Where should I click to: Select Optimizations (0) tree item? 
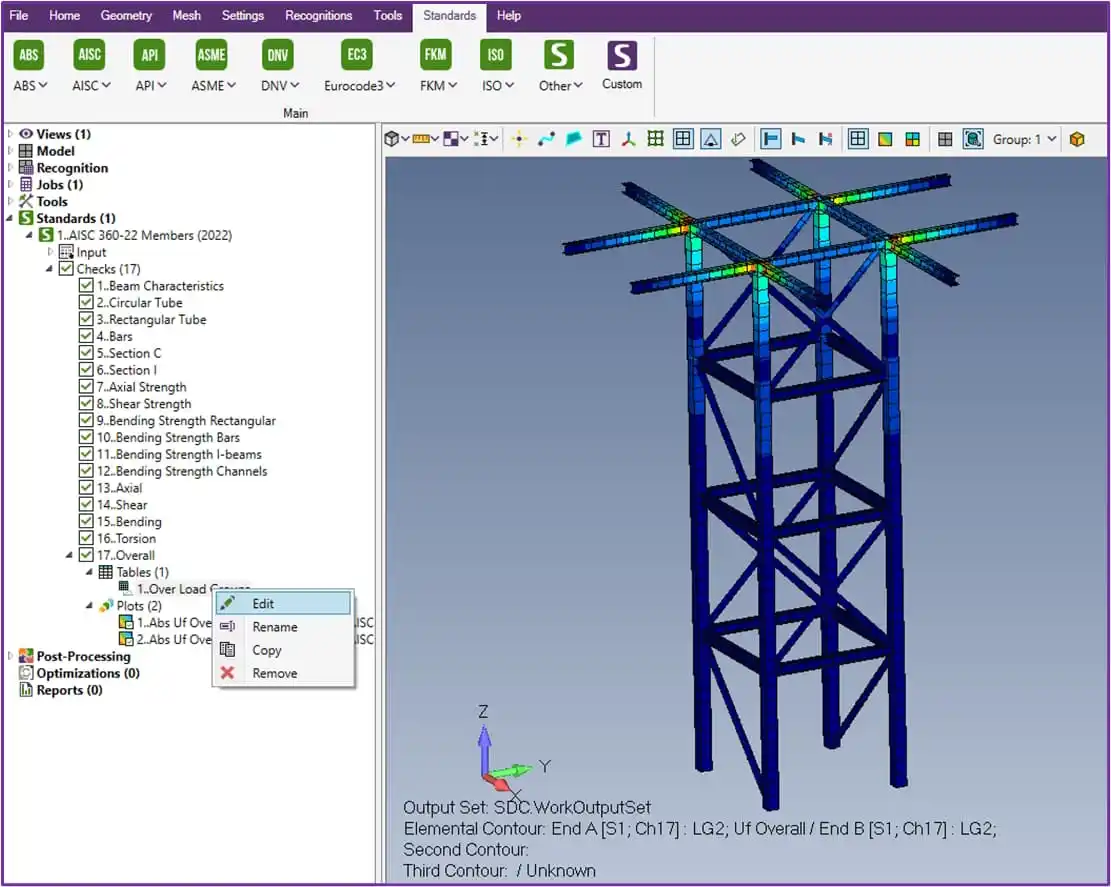pos(88,673)
